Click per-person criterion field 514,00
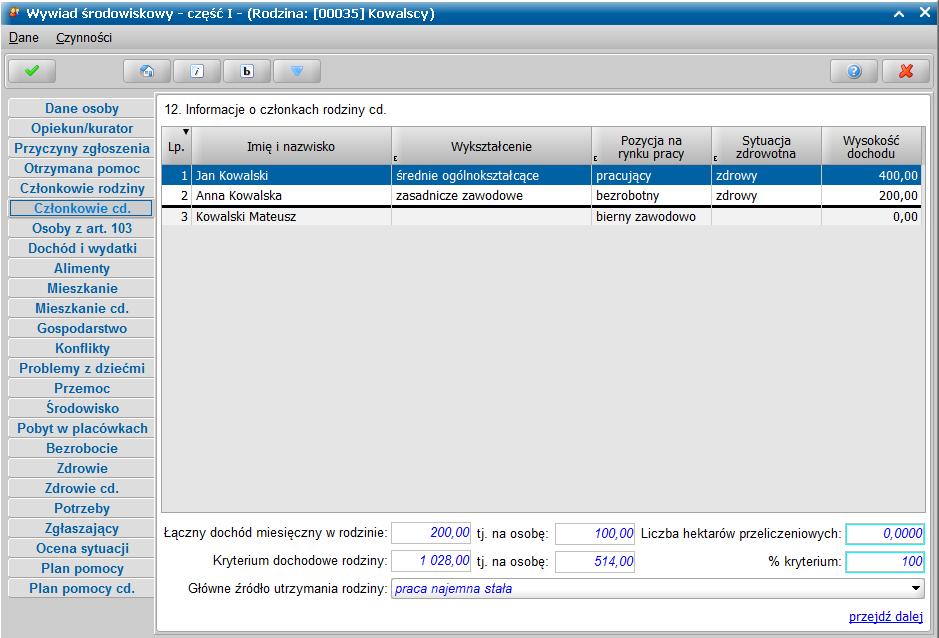Viewport: 939px width, 638px height. pyautogui.click(x=595, y=561)
